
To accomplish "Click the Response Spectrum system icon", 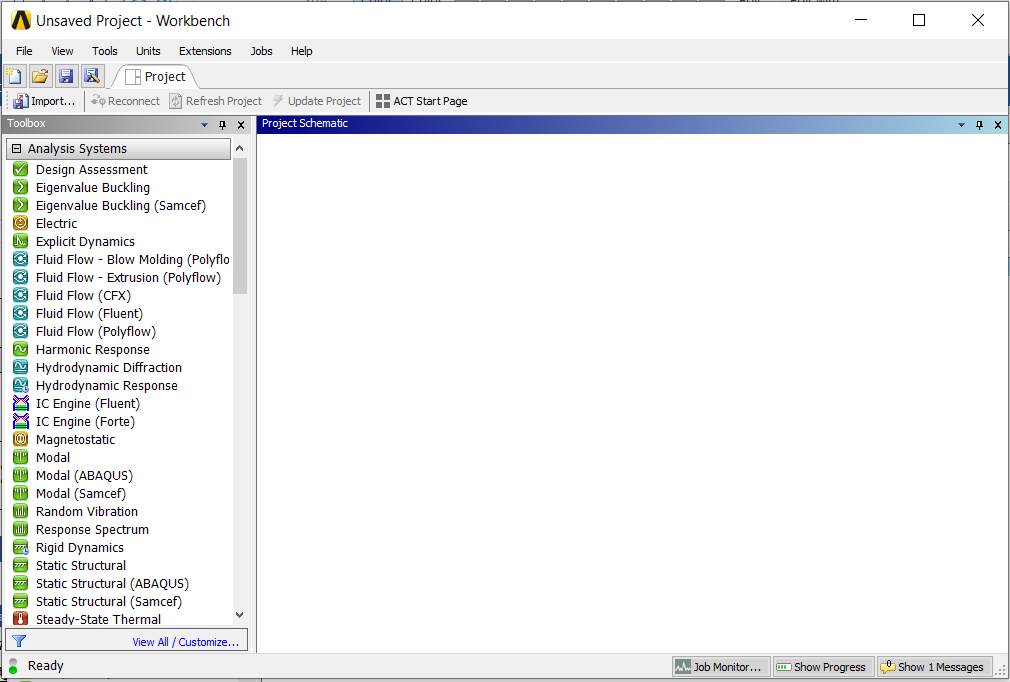I will 21,530.
